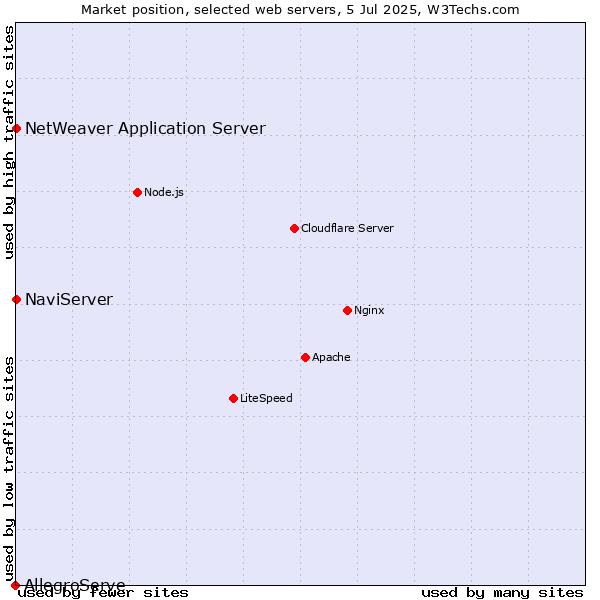Select the 'AllegroServe' label text
The image size is (600, 600).
[75, 585]
